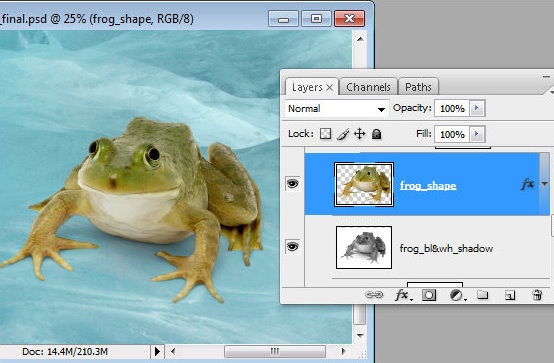Lock transparent pixels
Screen dimensions: 554x363
point(325,134)
